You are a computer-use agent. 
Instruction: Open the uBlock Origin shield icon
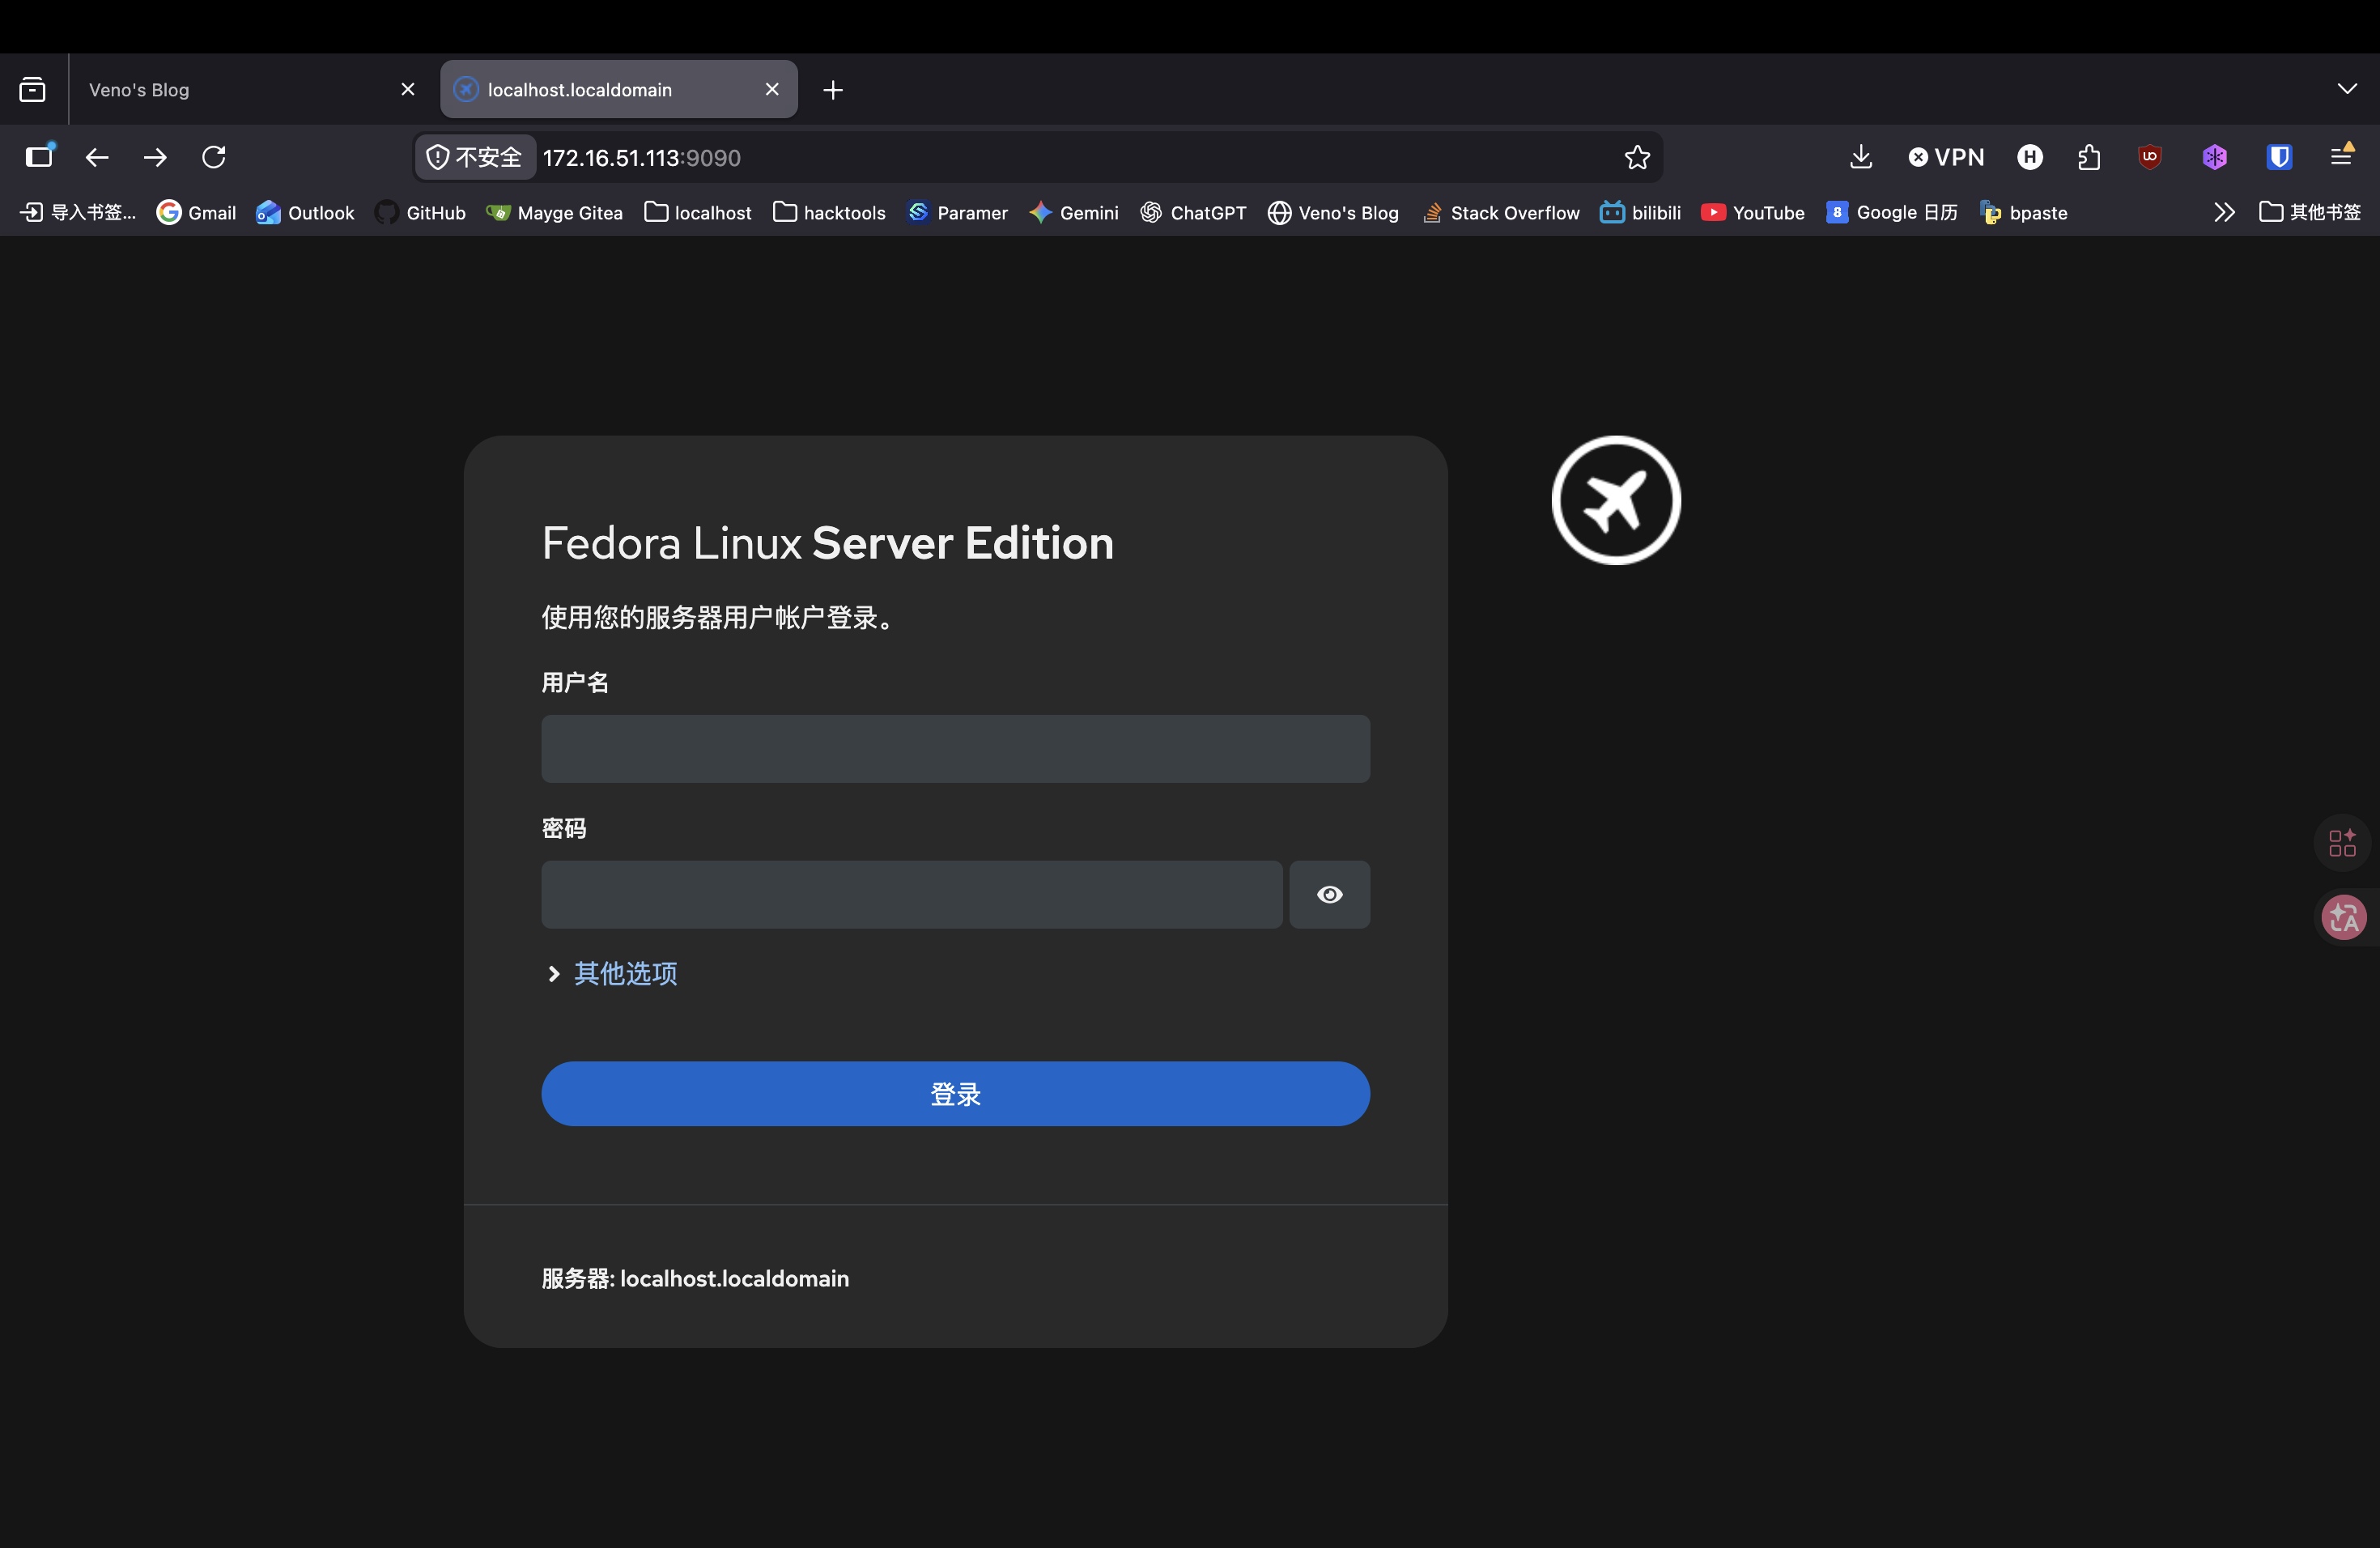click(x=2150, y=157)
